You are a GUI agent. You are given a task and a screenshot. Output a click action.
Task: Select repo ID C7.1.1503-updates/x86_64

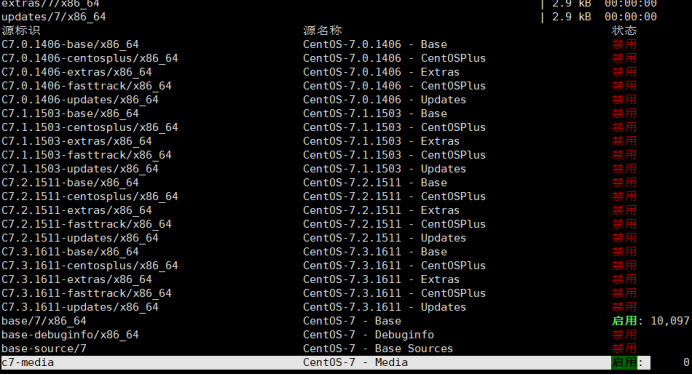coord(79,169)
